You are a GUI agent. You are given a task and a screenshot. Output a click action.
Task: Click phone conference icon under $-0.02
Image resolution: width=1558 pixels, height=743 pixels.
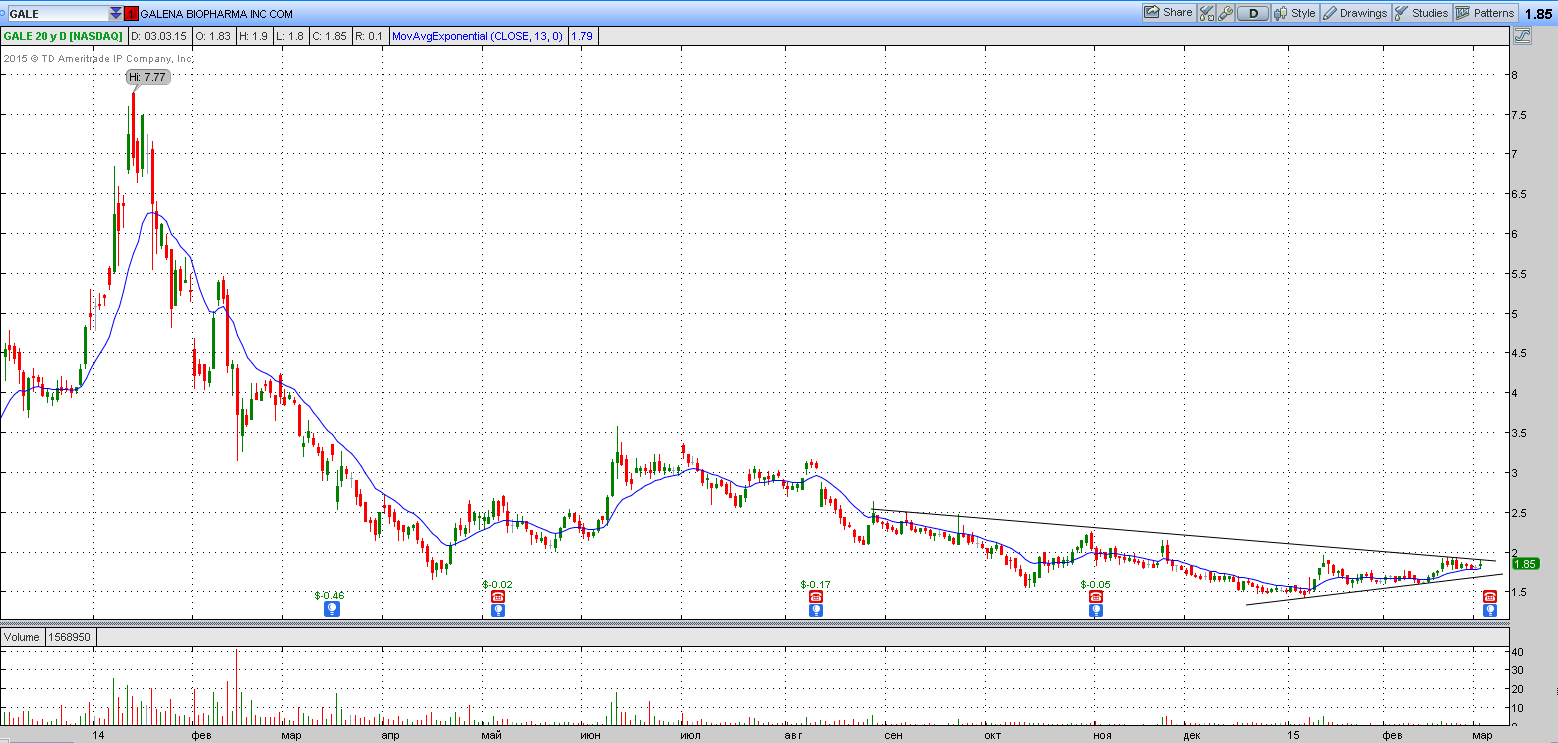tap(498, 596)
